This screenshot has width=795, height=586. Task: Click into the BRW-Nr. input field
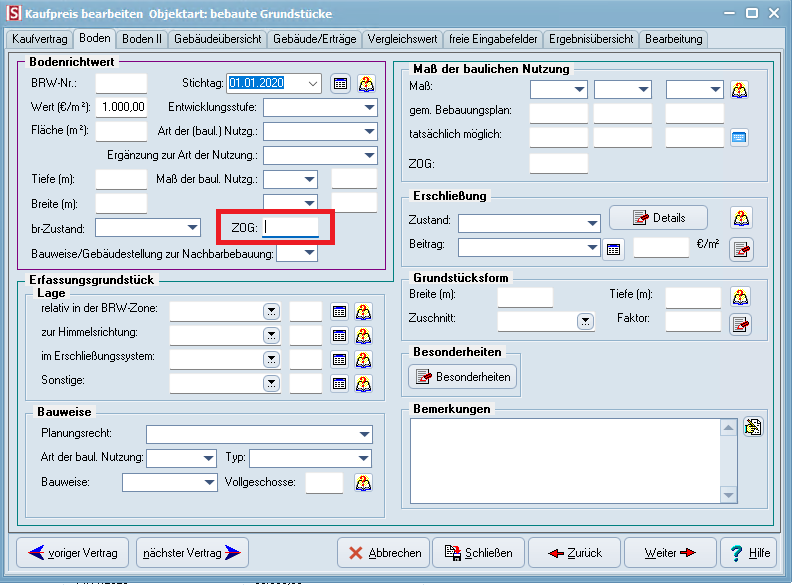coord(121,84)
